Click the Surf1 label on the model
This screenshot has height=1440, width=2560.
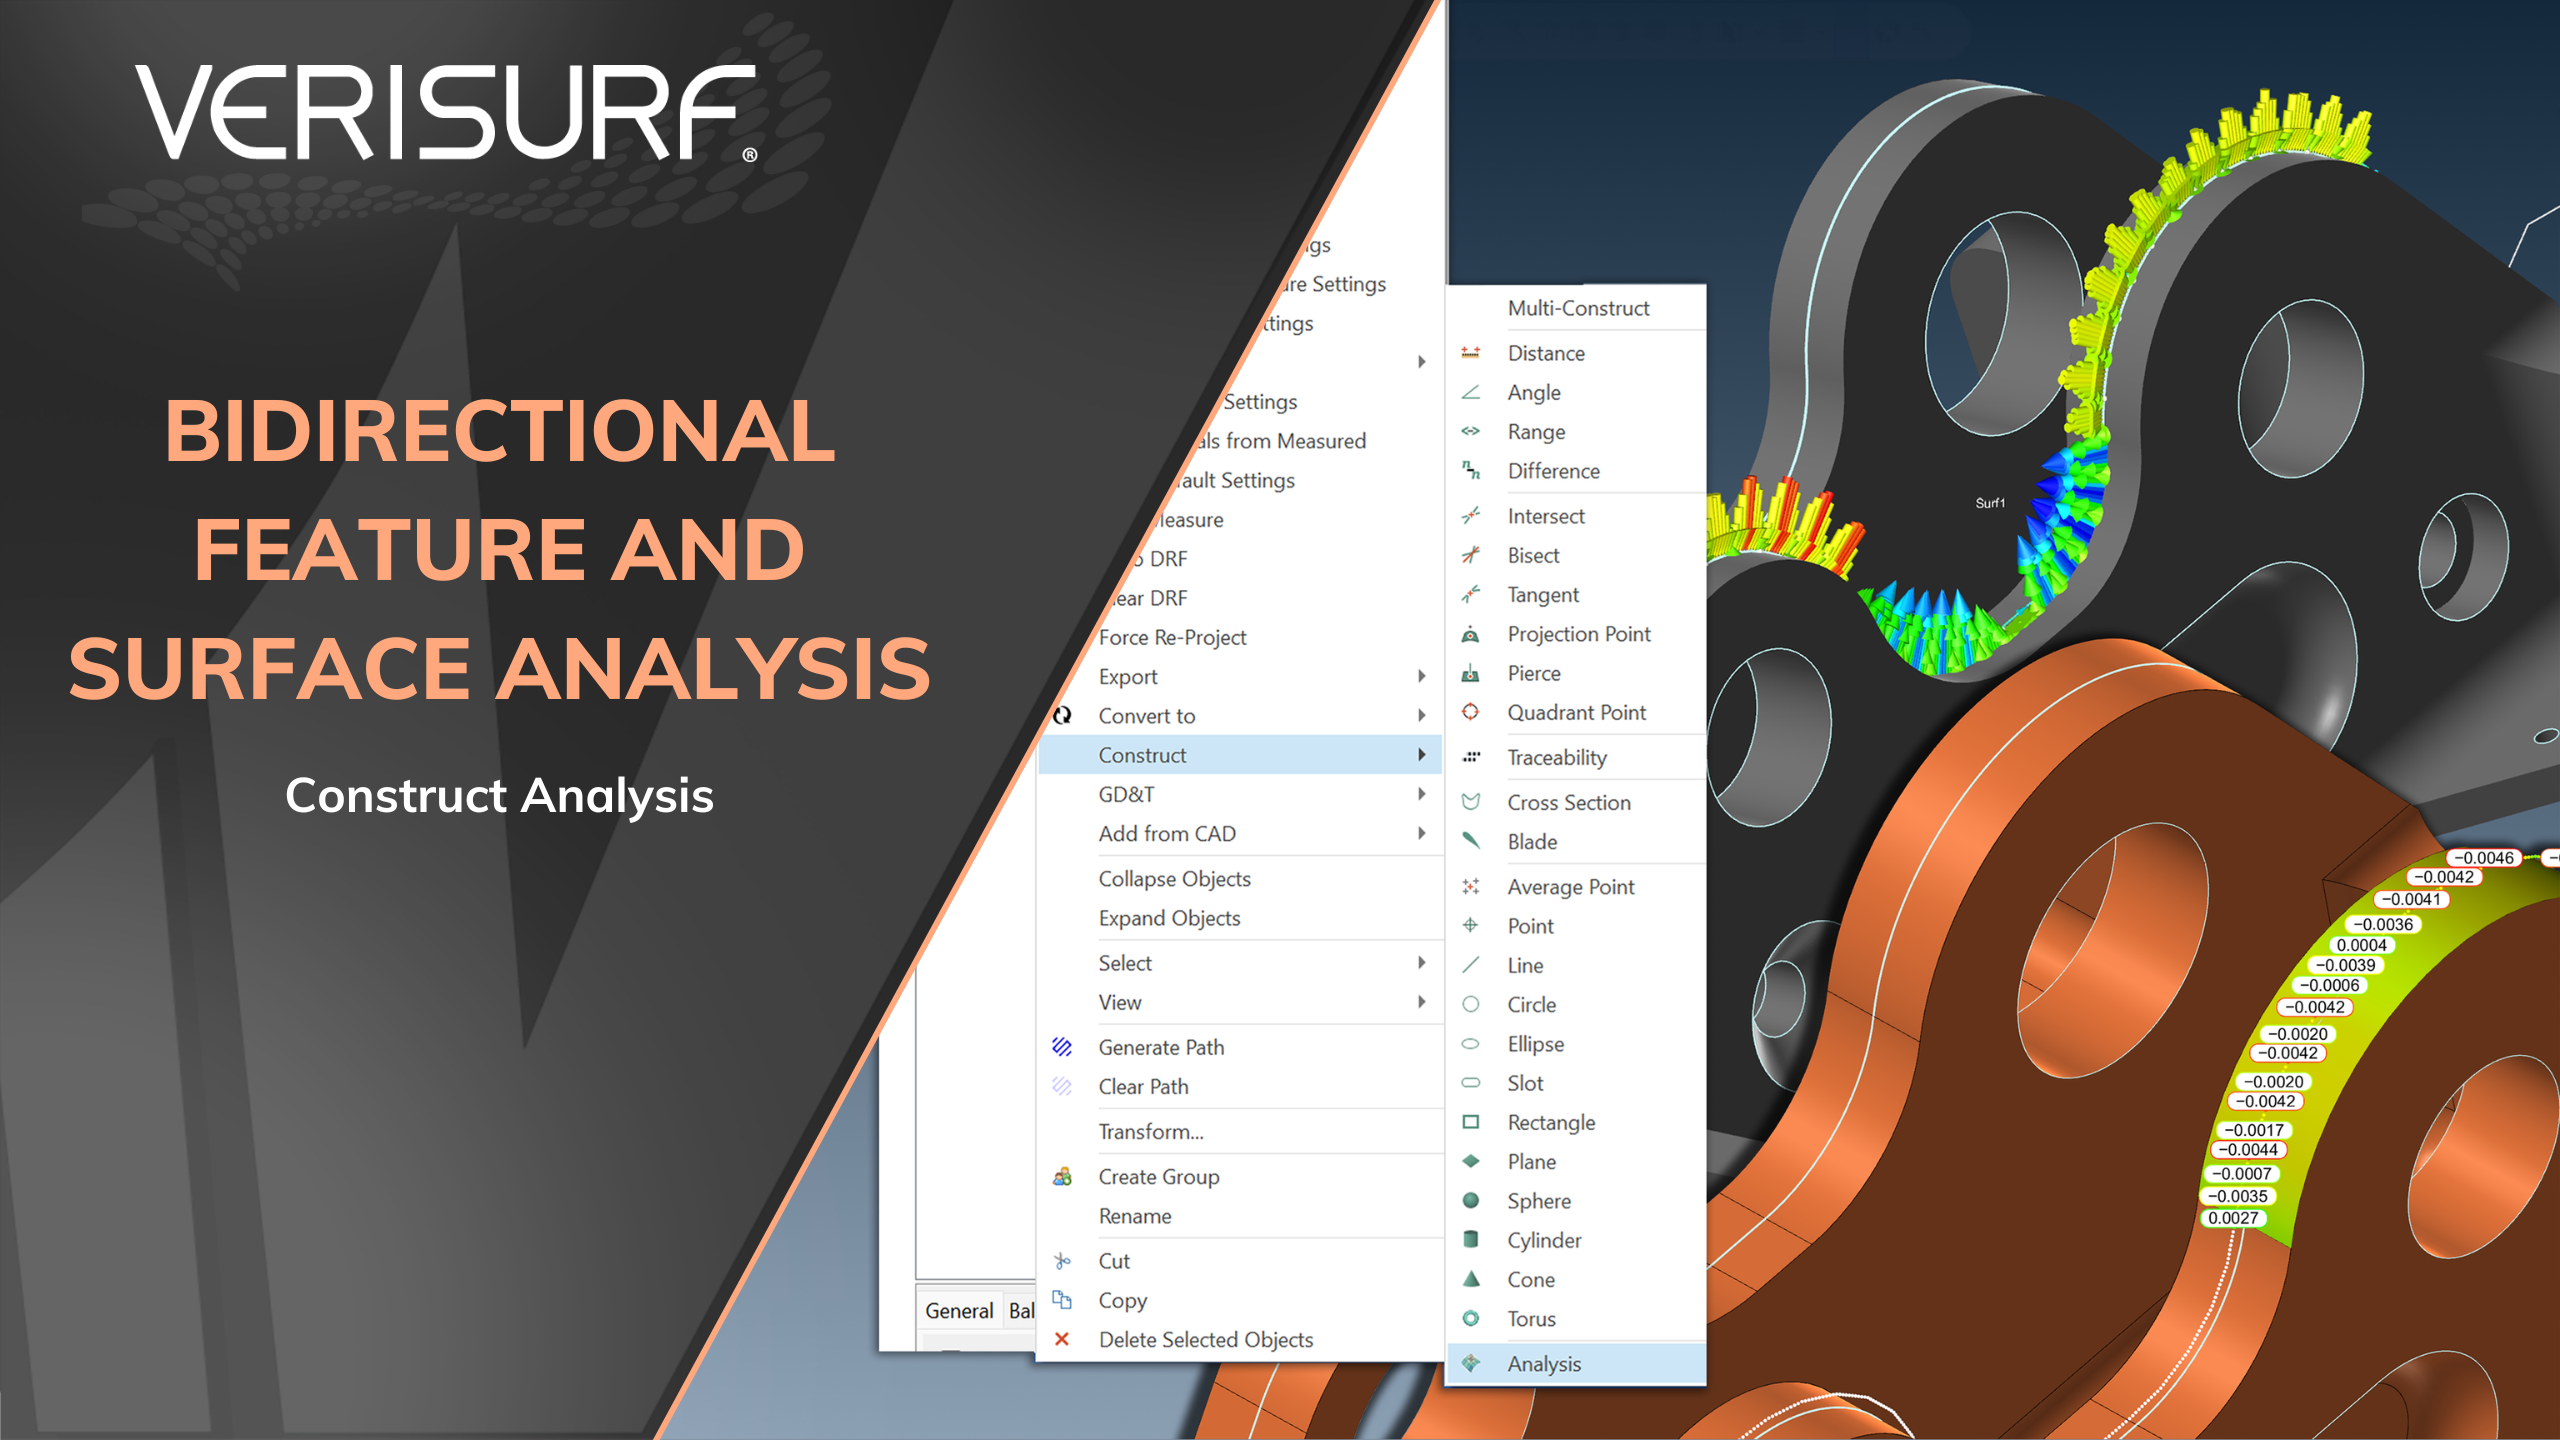[x=1990, y=503]
